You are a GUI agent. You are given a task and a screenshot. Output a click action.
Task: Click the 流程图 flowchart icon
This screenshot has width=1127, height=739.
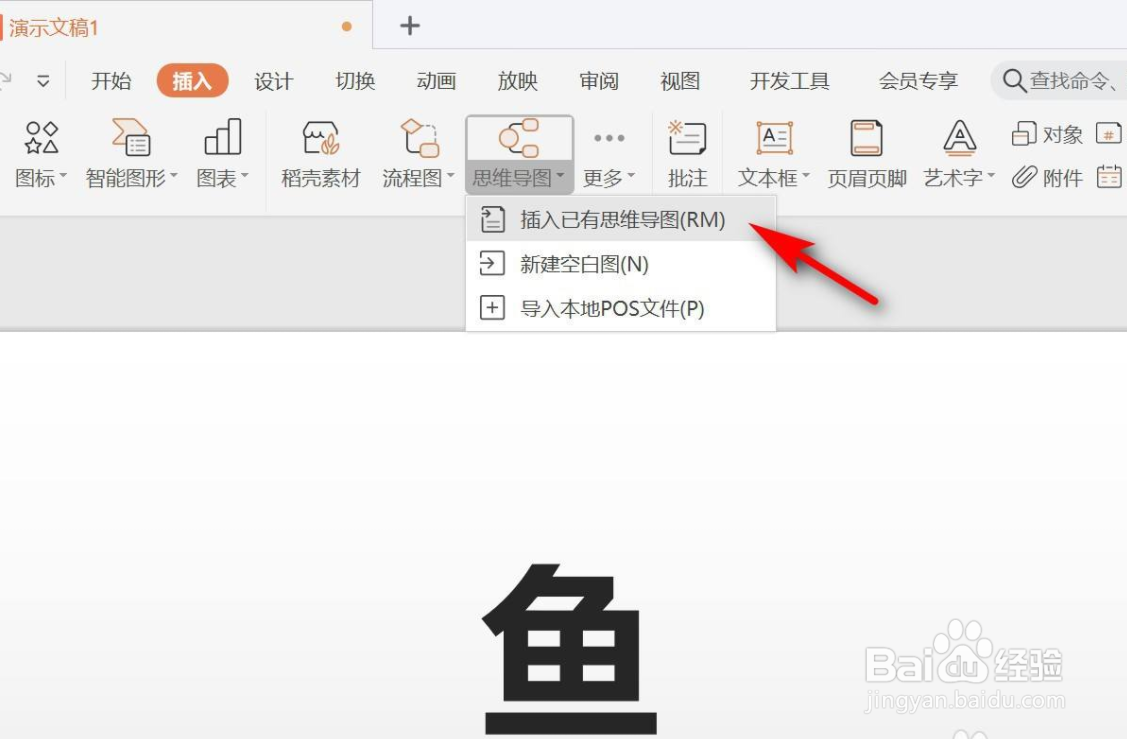420,137
